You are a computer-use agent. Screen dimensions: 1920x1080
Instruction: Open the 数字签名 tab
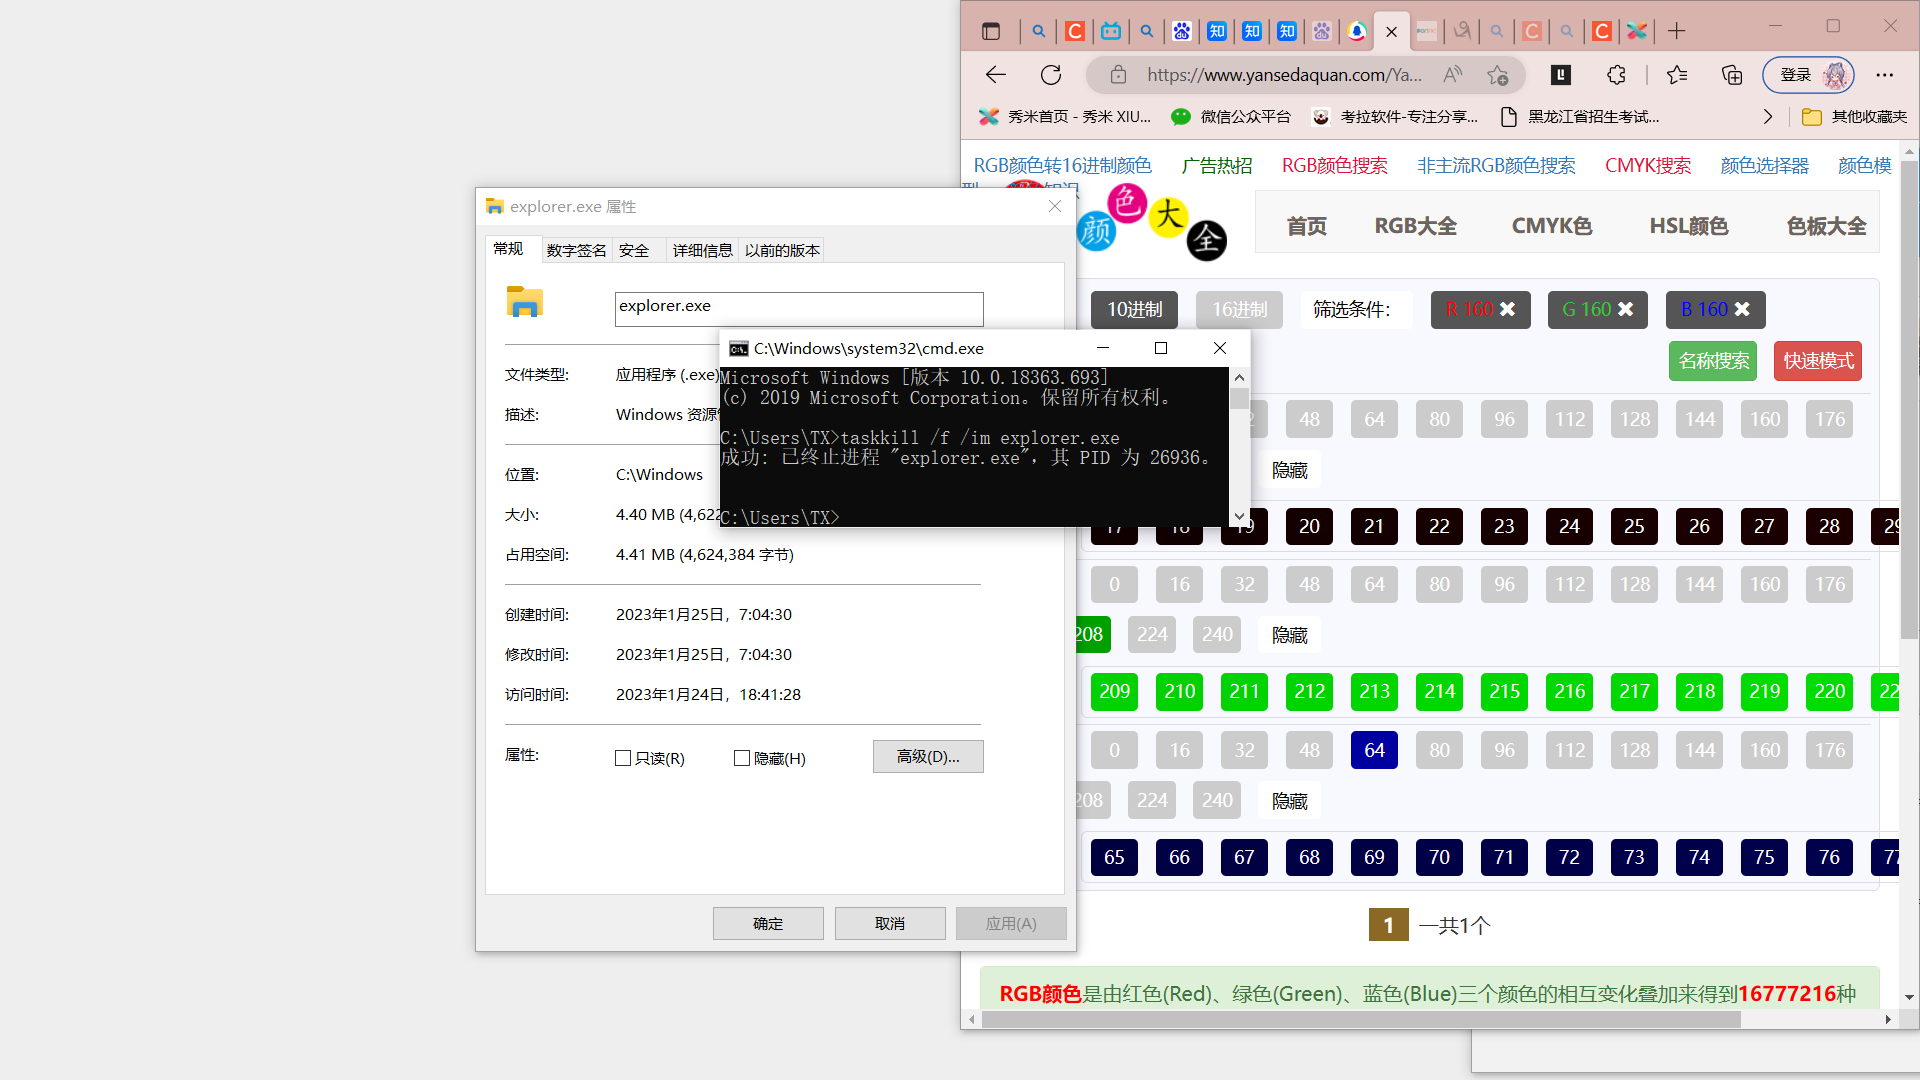tap(576, 250)
